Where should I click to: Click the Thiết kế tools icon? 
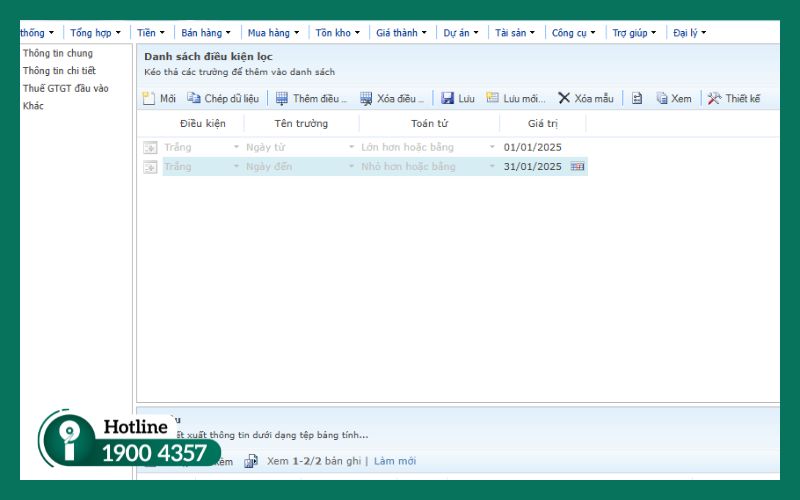pos(714,98)
